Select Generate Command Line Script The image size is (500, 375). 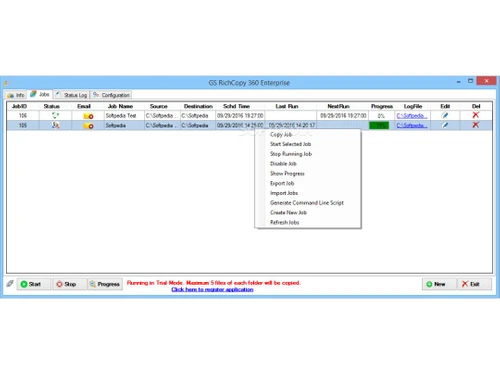(x=307, y=203)
